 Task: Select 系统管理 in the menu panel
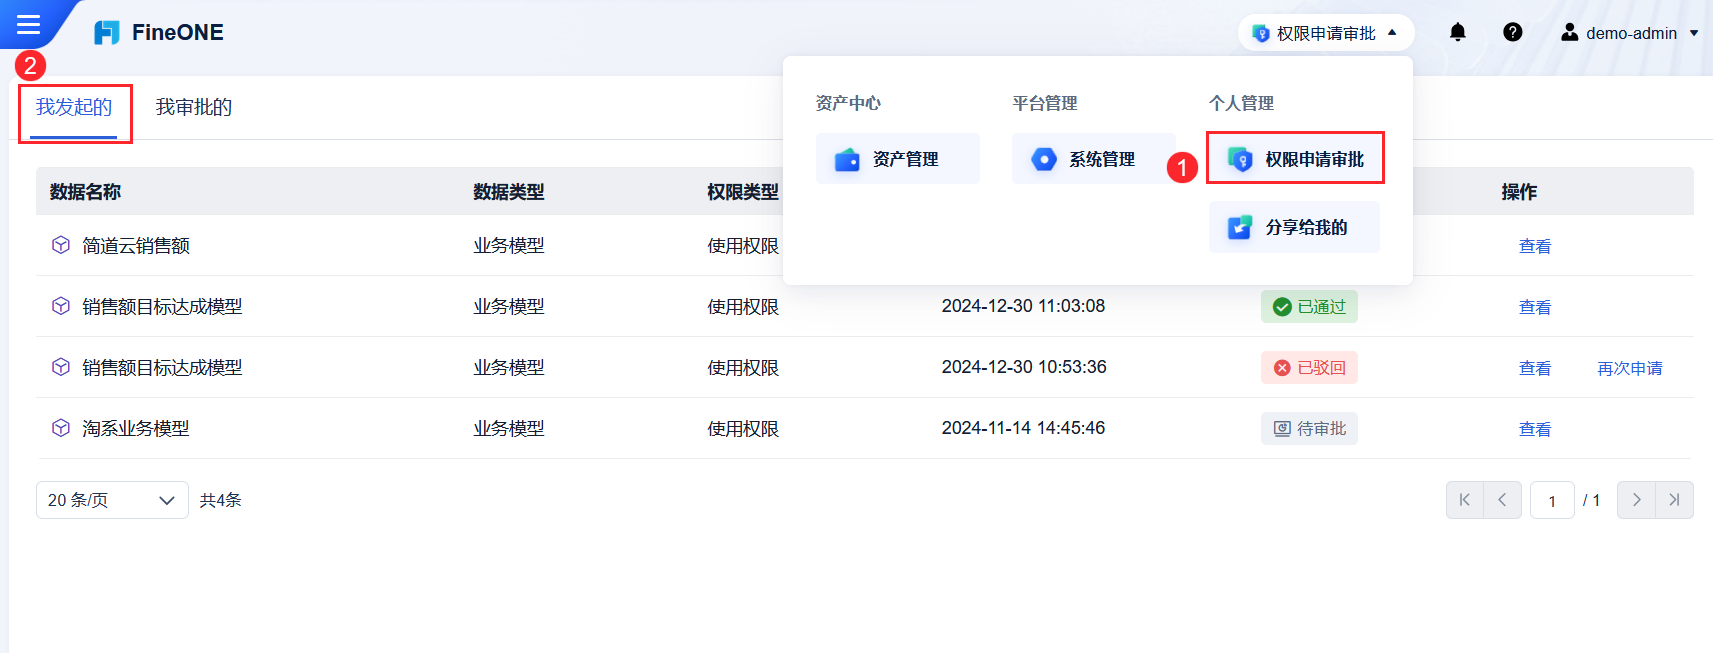point(1093,159)
